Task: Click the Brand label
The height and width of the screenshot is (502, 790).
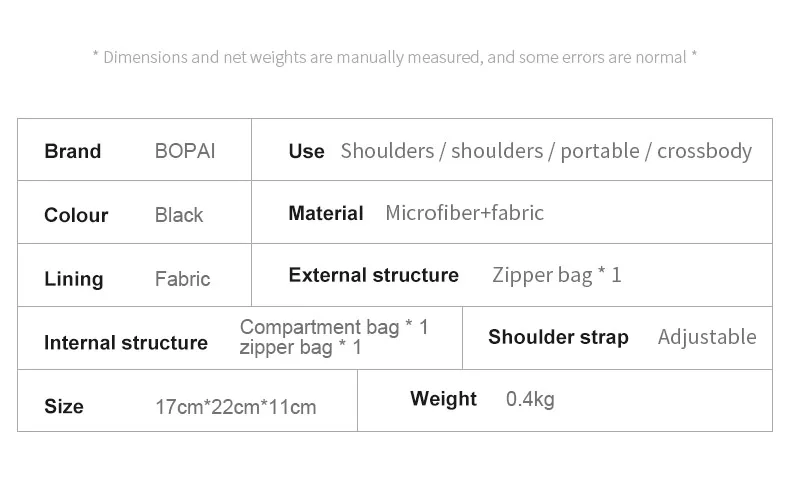Action: (x=73, y=151)
